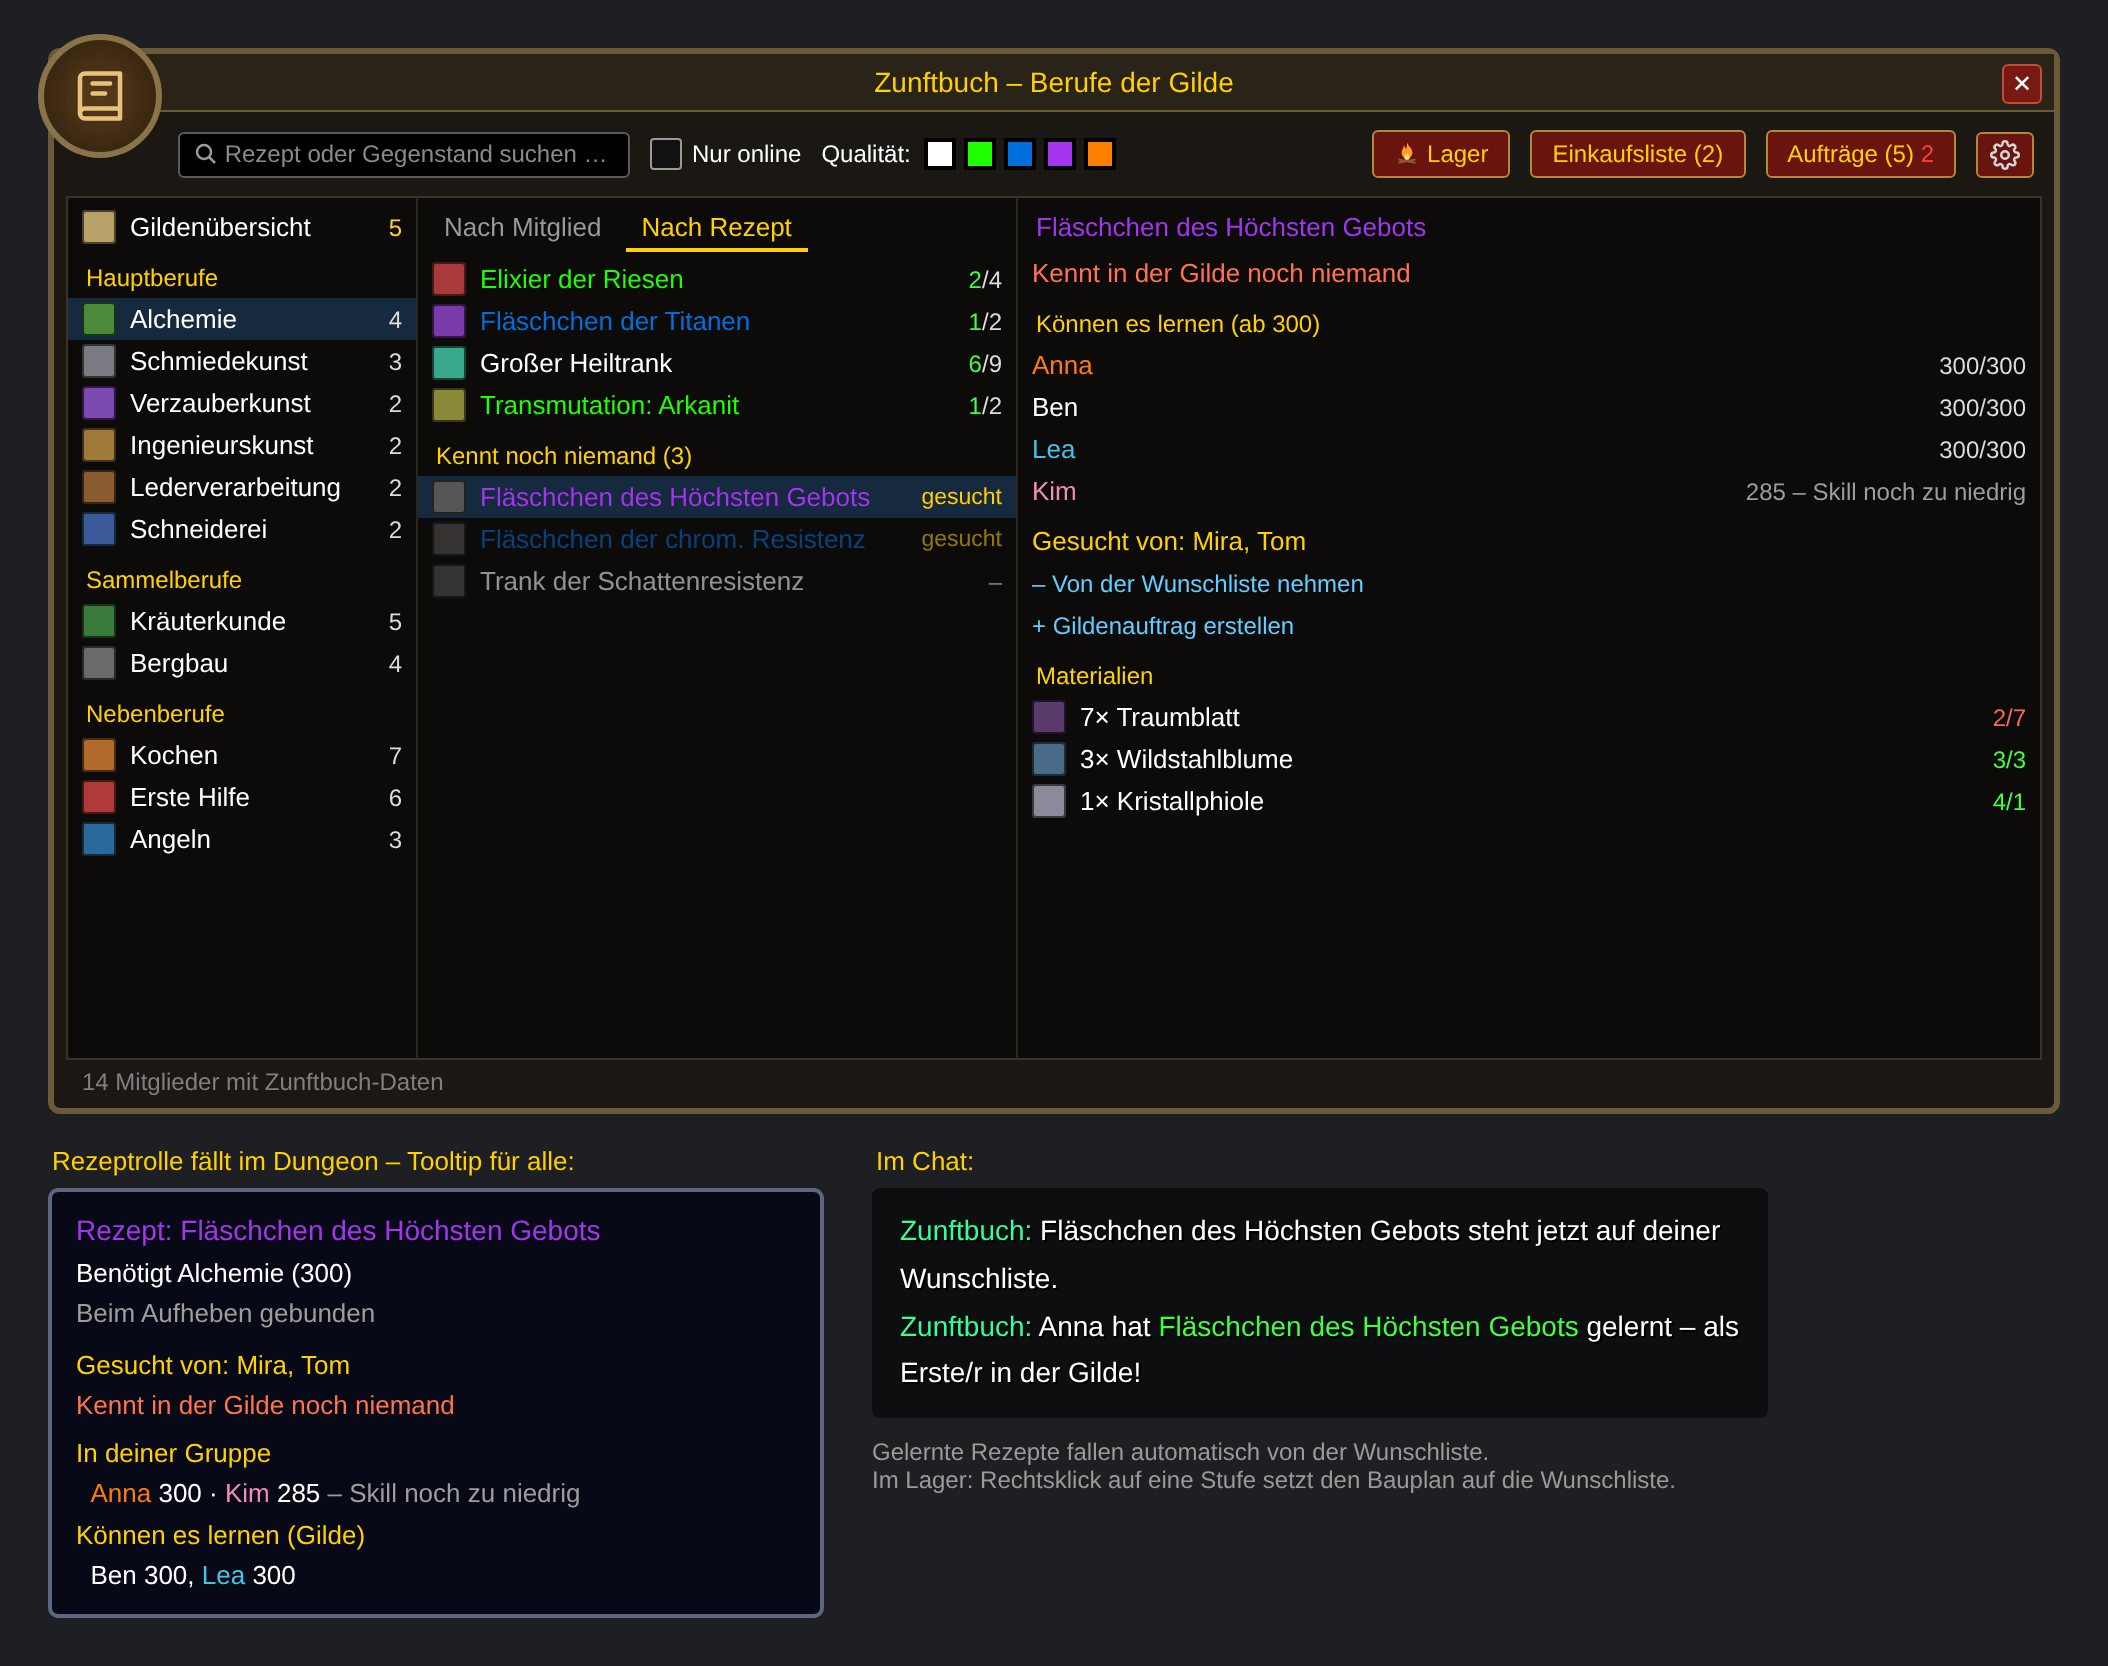2108x1666 pixels.
Task: Open the settings gear icon
Action: (x=2004, y=155)
